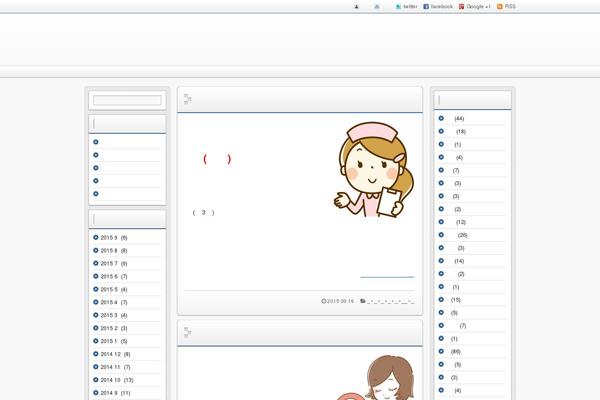This screenshot has width=600, height=400.
Task: Click arrow bullet beside 2014 11 archive
Action: click(96, 367)
